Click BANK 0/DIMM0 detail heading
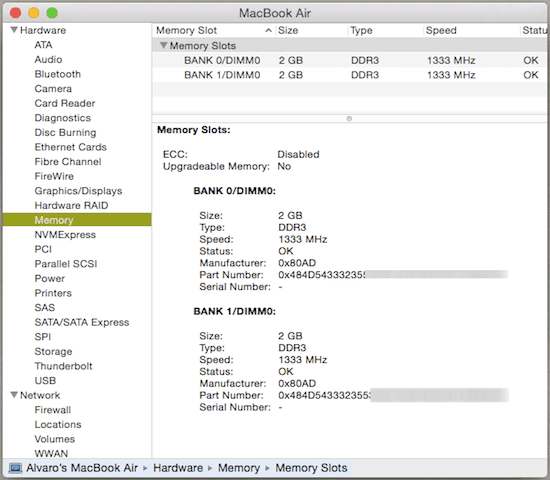This screenshot has width=550, height=480. tap(235, 191)
